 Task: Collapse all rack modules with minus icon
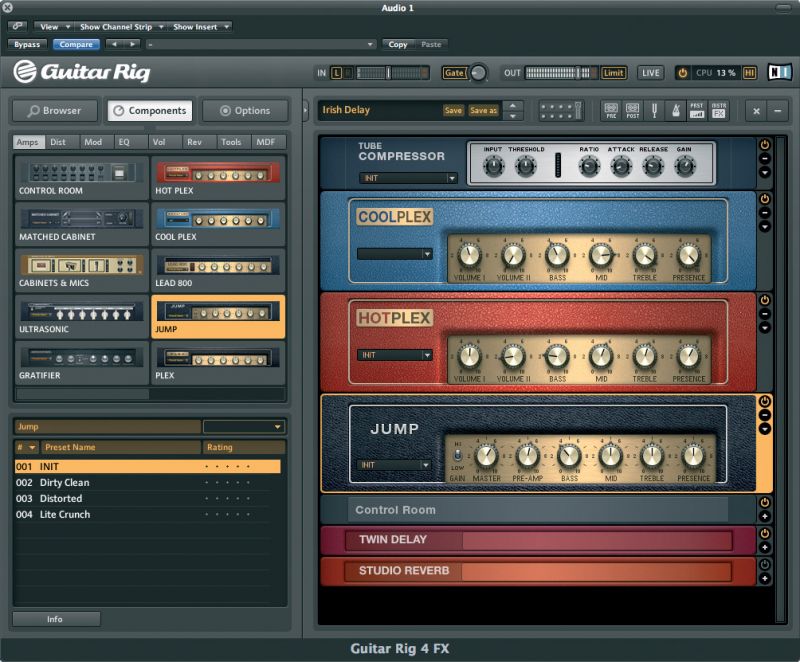click(778, 111)
